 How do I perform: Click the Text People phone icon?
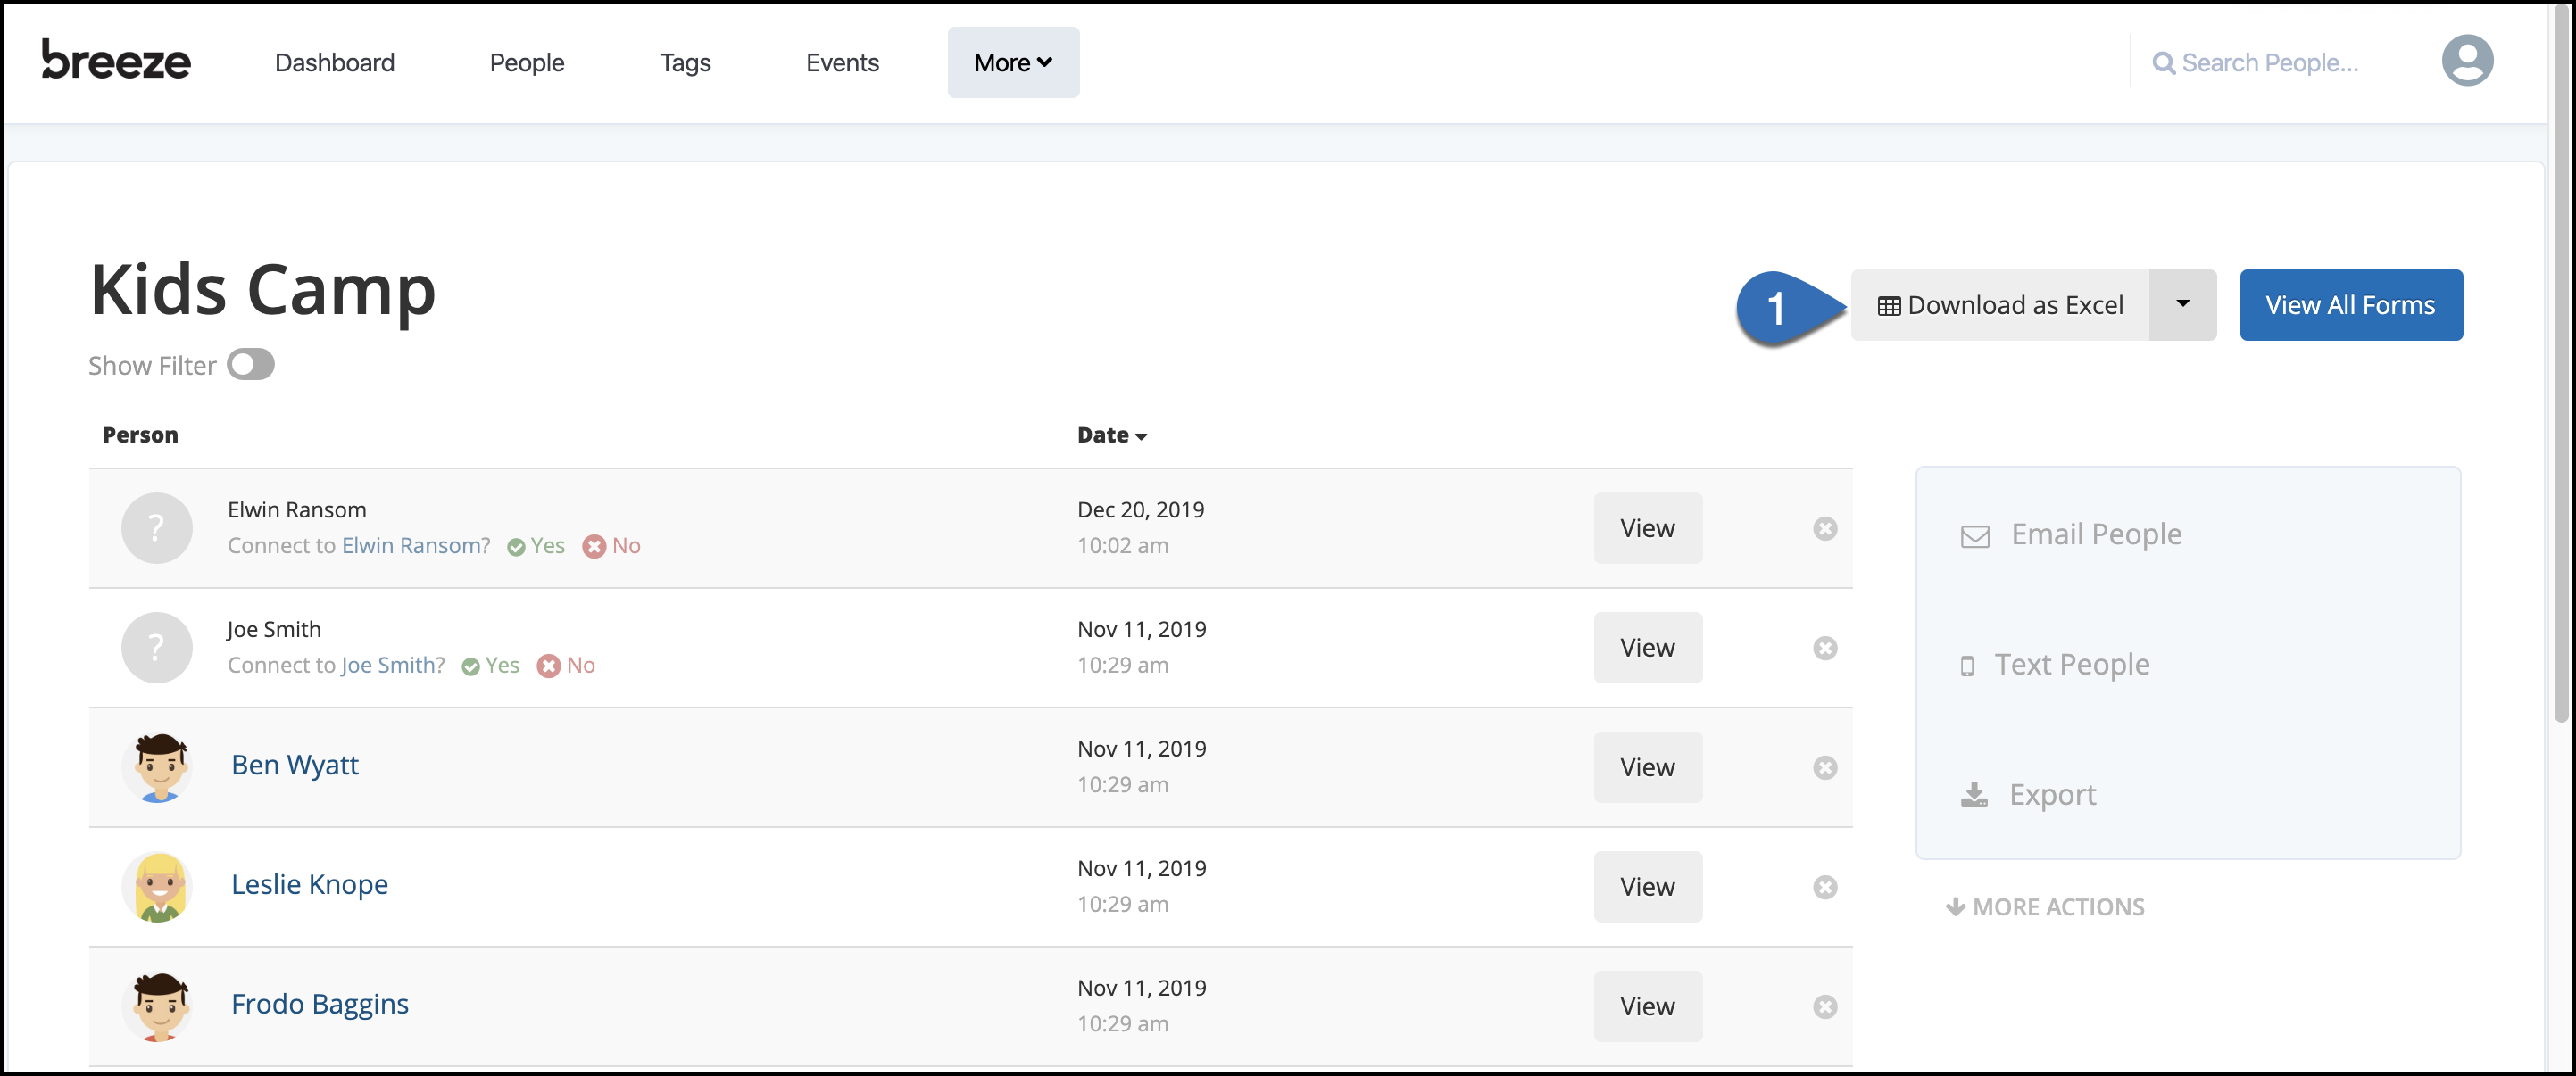(x=1970, y=665)
